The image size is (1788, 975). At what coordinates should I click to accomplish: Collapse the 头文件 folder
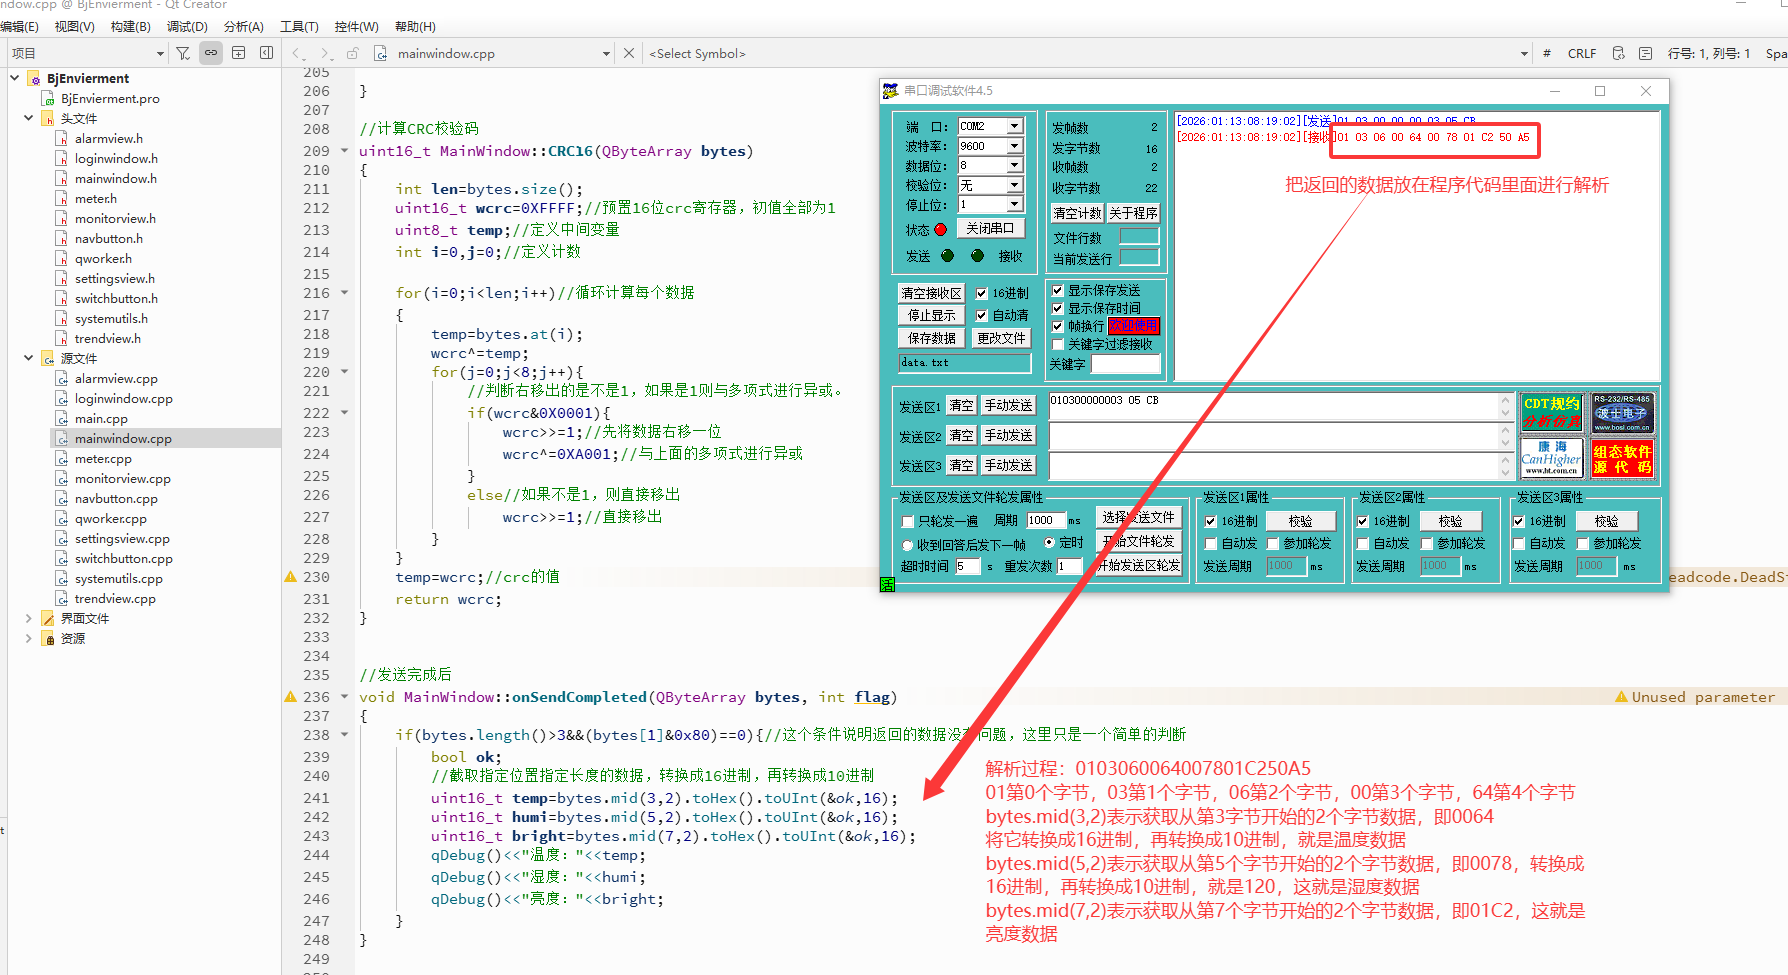pyautogui.click(x=28, y=118)
